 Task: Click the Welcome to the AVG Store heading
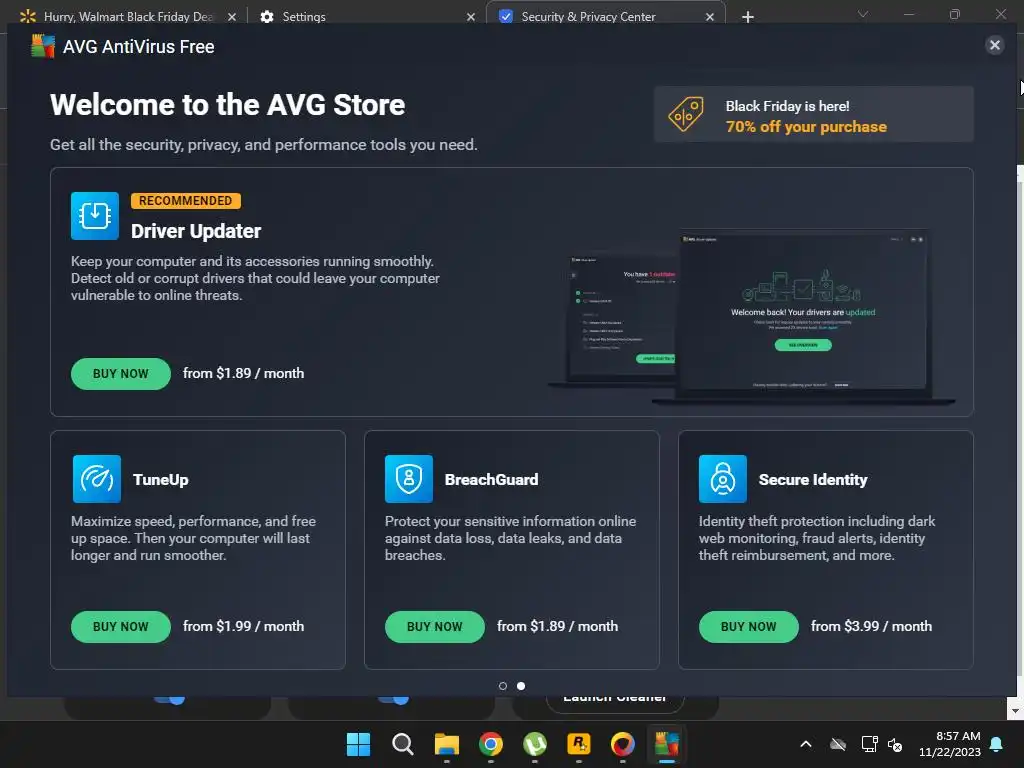coord(227,104)
